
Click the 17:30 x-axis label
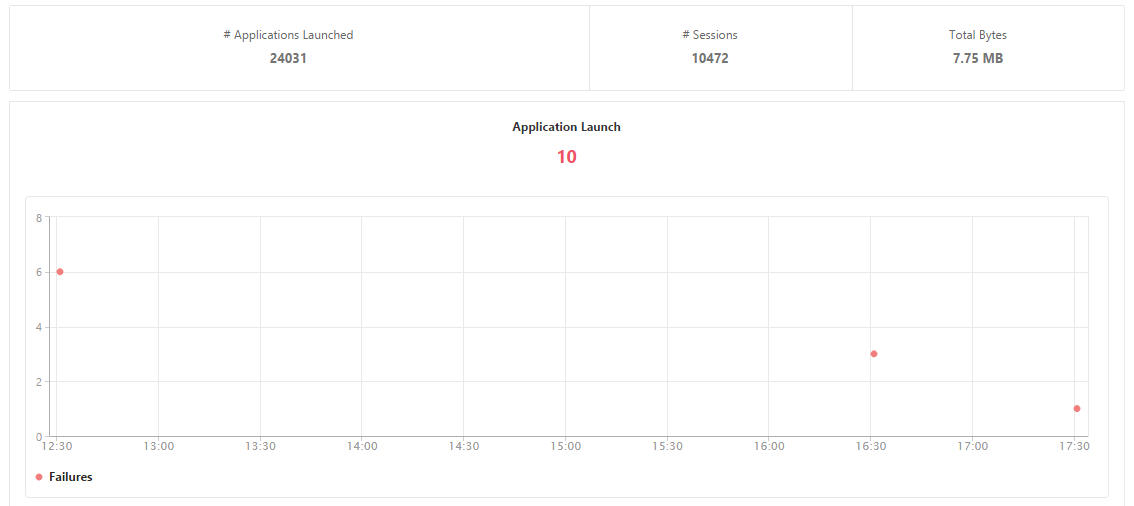click(1074, 447)
